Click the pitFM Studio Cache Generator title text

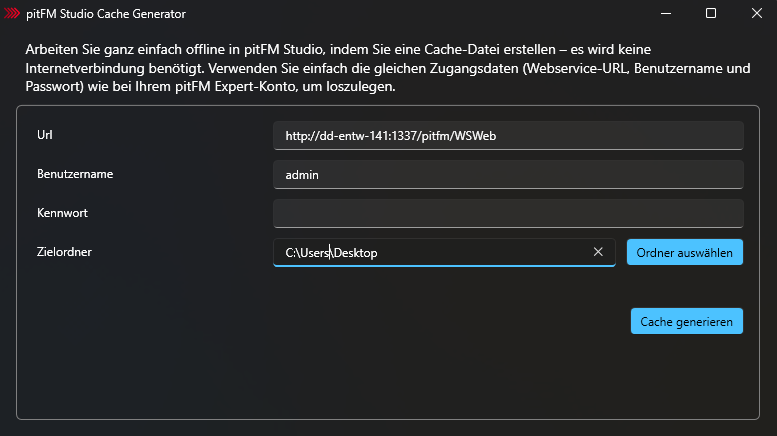[x=106, y=14]
